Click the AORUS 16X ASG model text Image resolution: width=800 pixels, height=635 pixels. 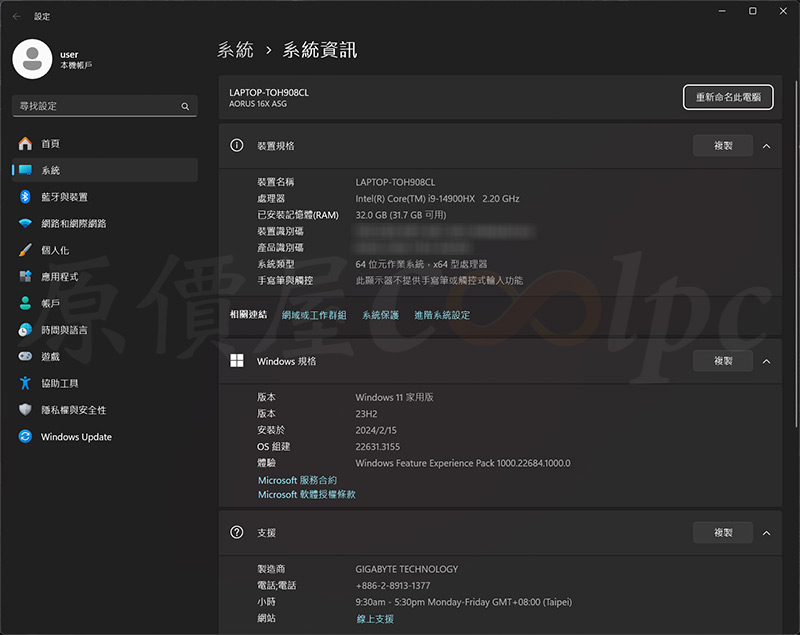click(258, 104)
